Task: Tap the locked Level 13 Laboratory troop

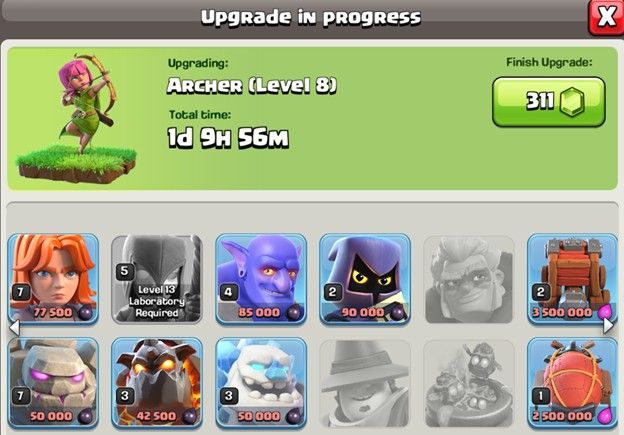Action: [157, 279]
